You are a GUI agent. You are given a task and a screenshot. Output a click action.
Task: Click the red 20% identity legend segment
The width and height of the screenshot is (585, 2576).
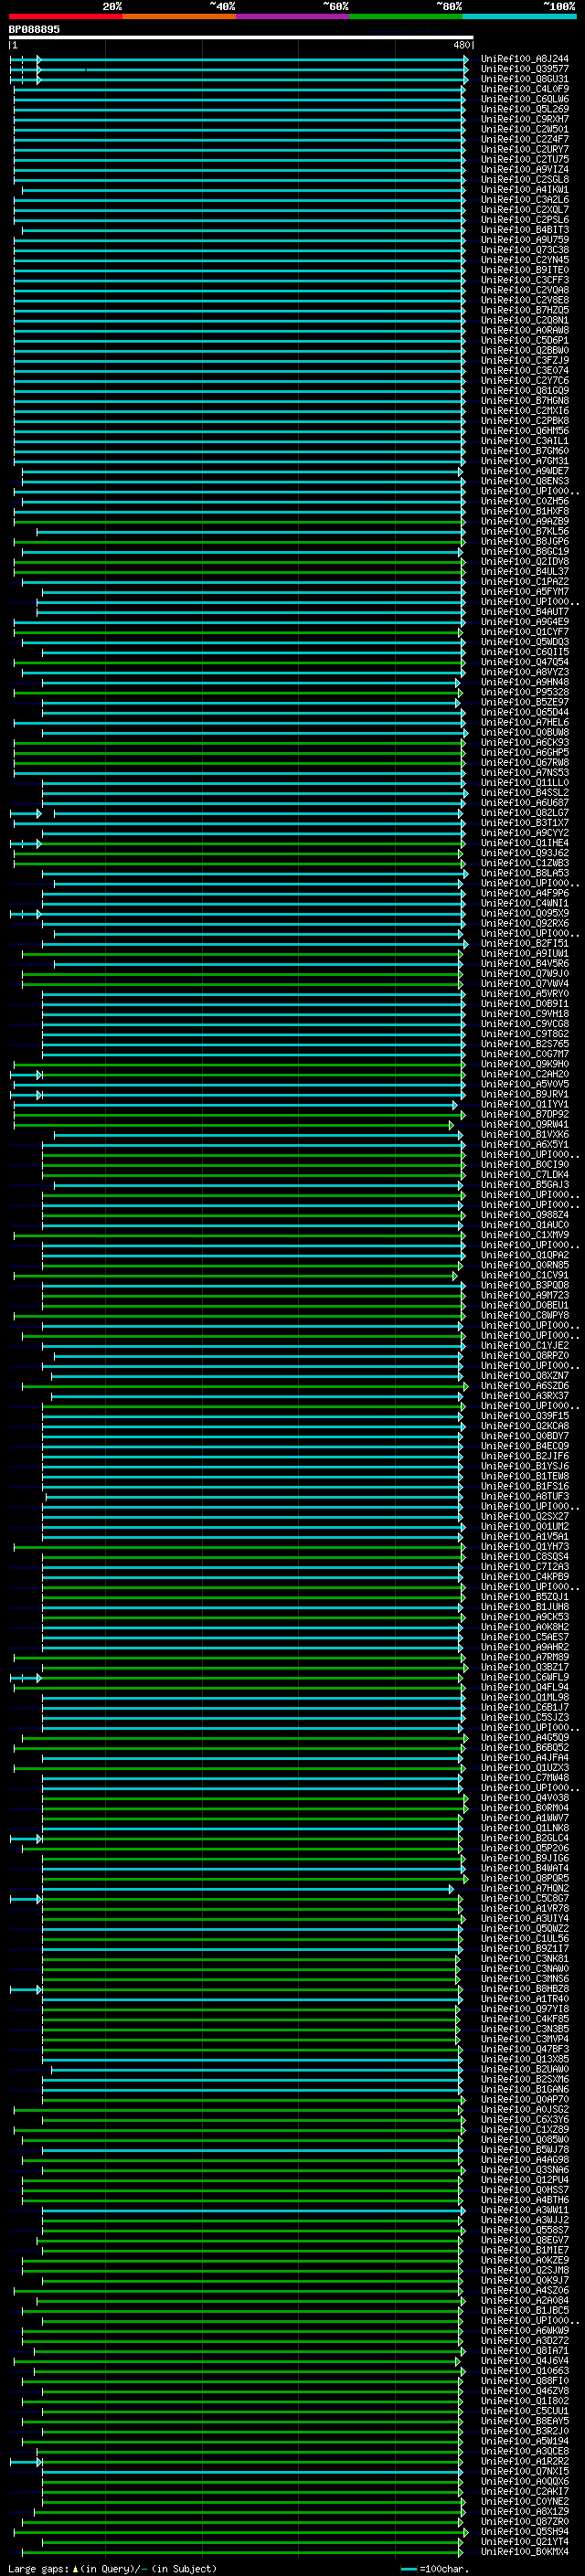65,16
